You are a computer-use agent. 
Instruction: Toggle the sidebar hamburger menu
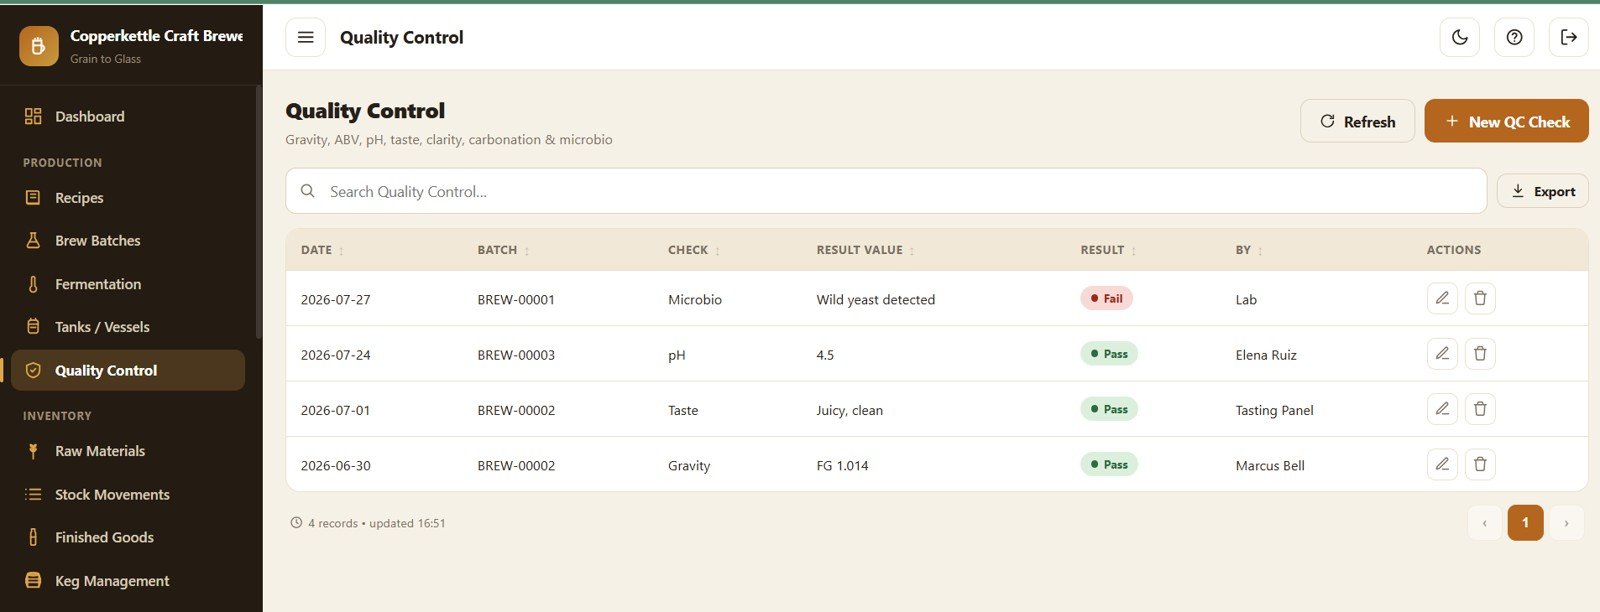(305, 37)
